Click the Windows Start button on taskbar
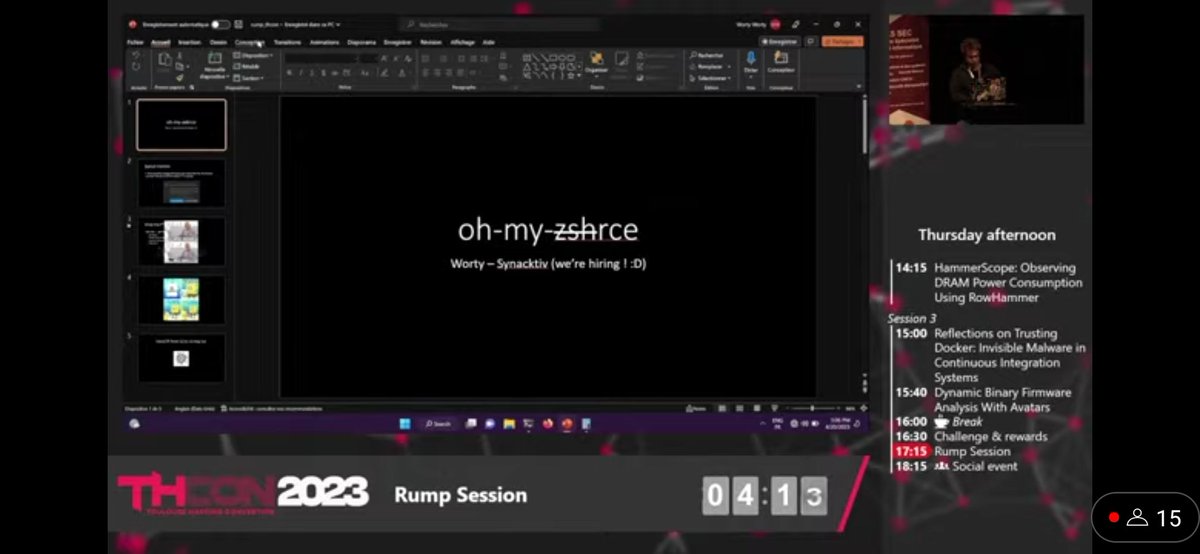The width and height of the screenshot is (1200, 554). [405, 423]
